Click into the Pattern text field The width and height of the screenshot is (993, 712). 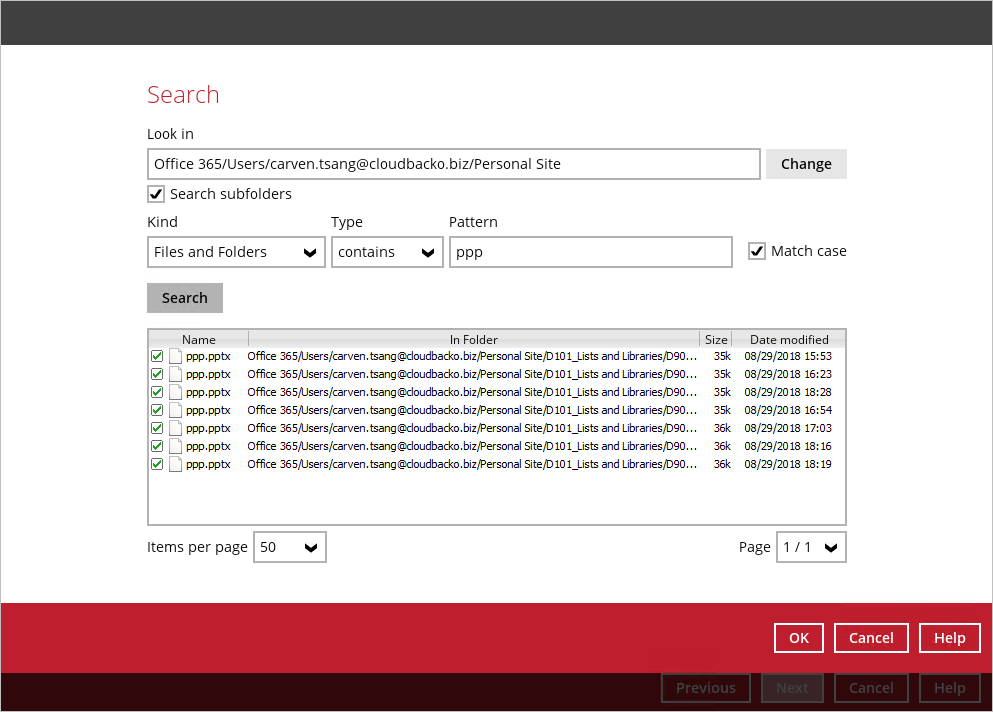(590, 253)
